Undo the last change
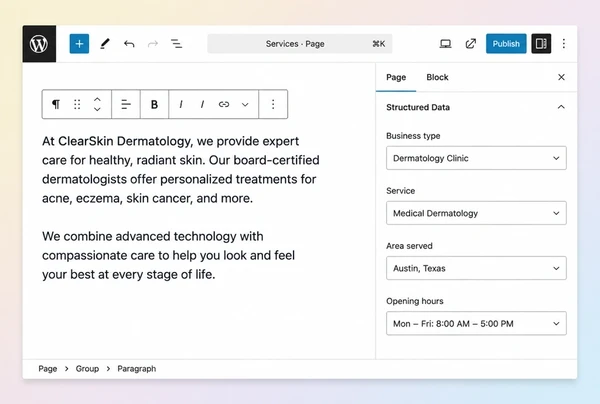The width and height of the screenshot is (600, 404). 129,44
